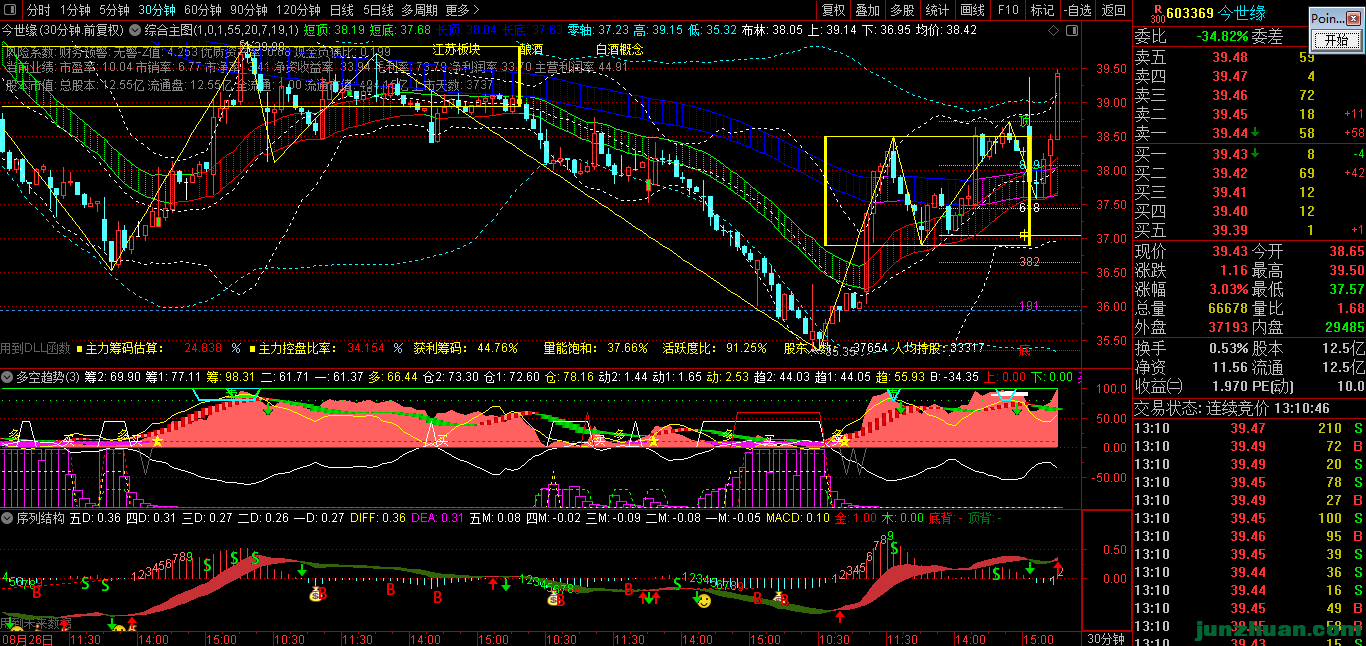
Task: Click the R300 margin trading badge
Action: click(1157, 11)
